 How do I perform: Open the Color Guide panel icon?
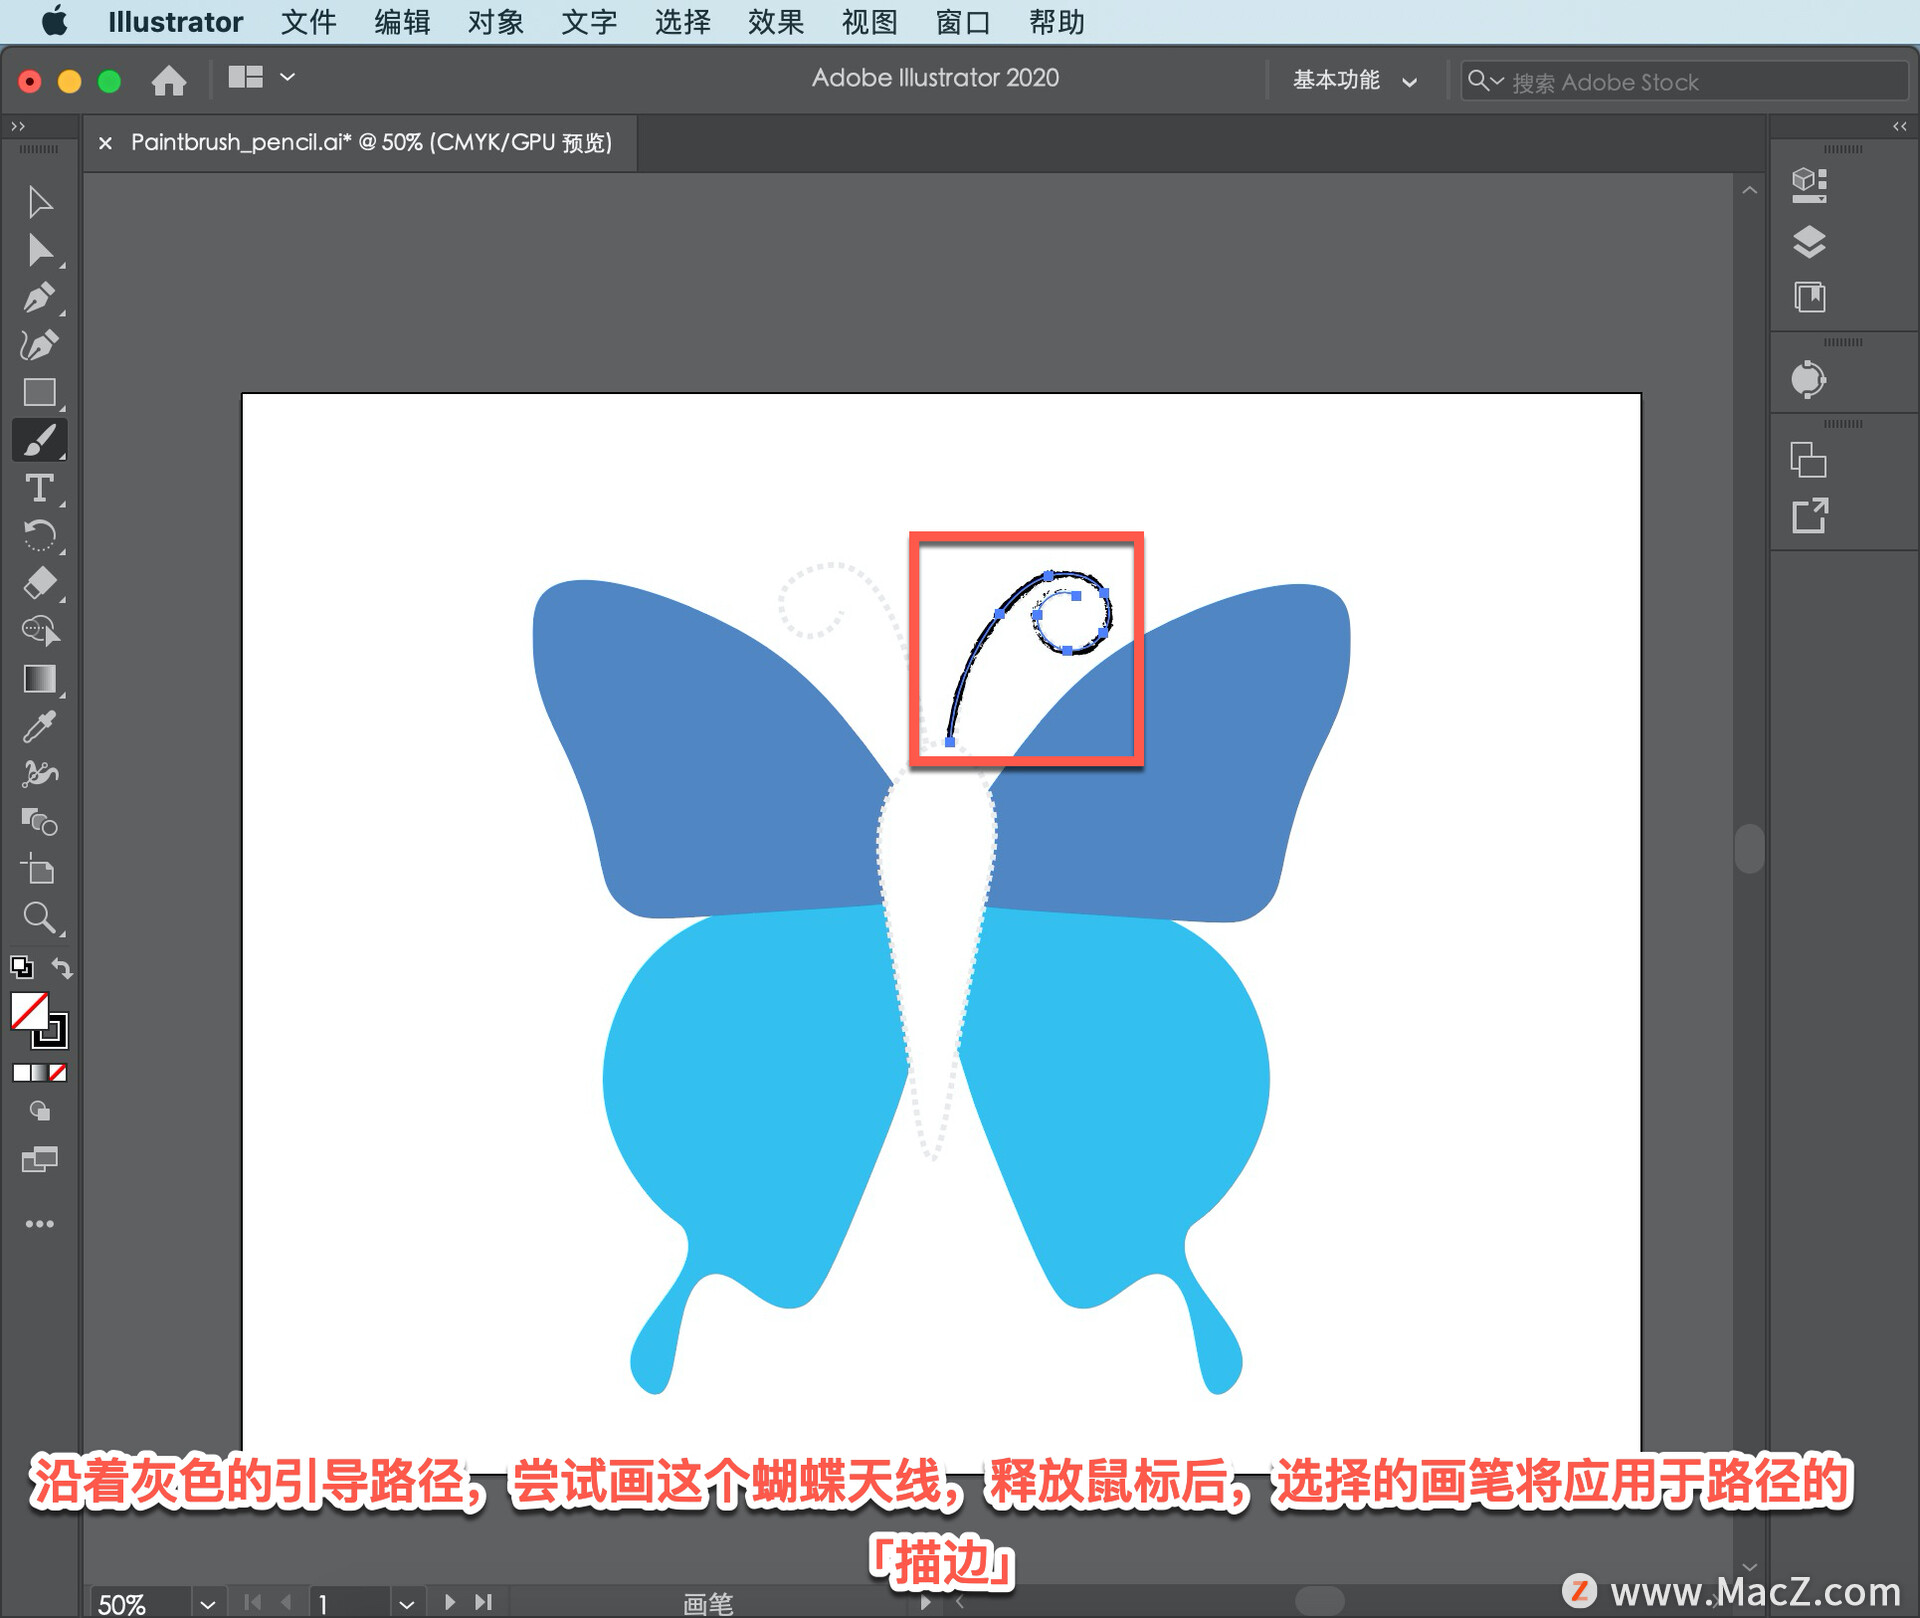1808,380
